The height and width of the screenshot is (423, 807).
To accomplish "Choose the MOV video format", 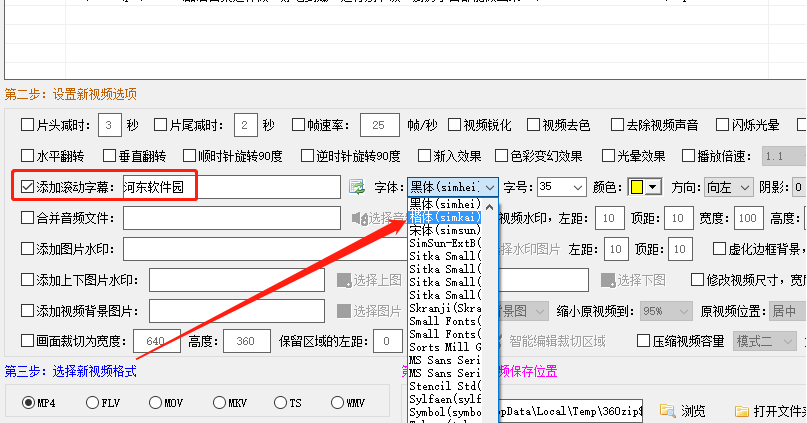I will click(x=155, y=402).
